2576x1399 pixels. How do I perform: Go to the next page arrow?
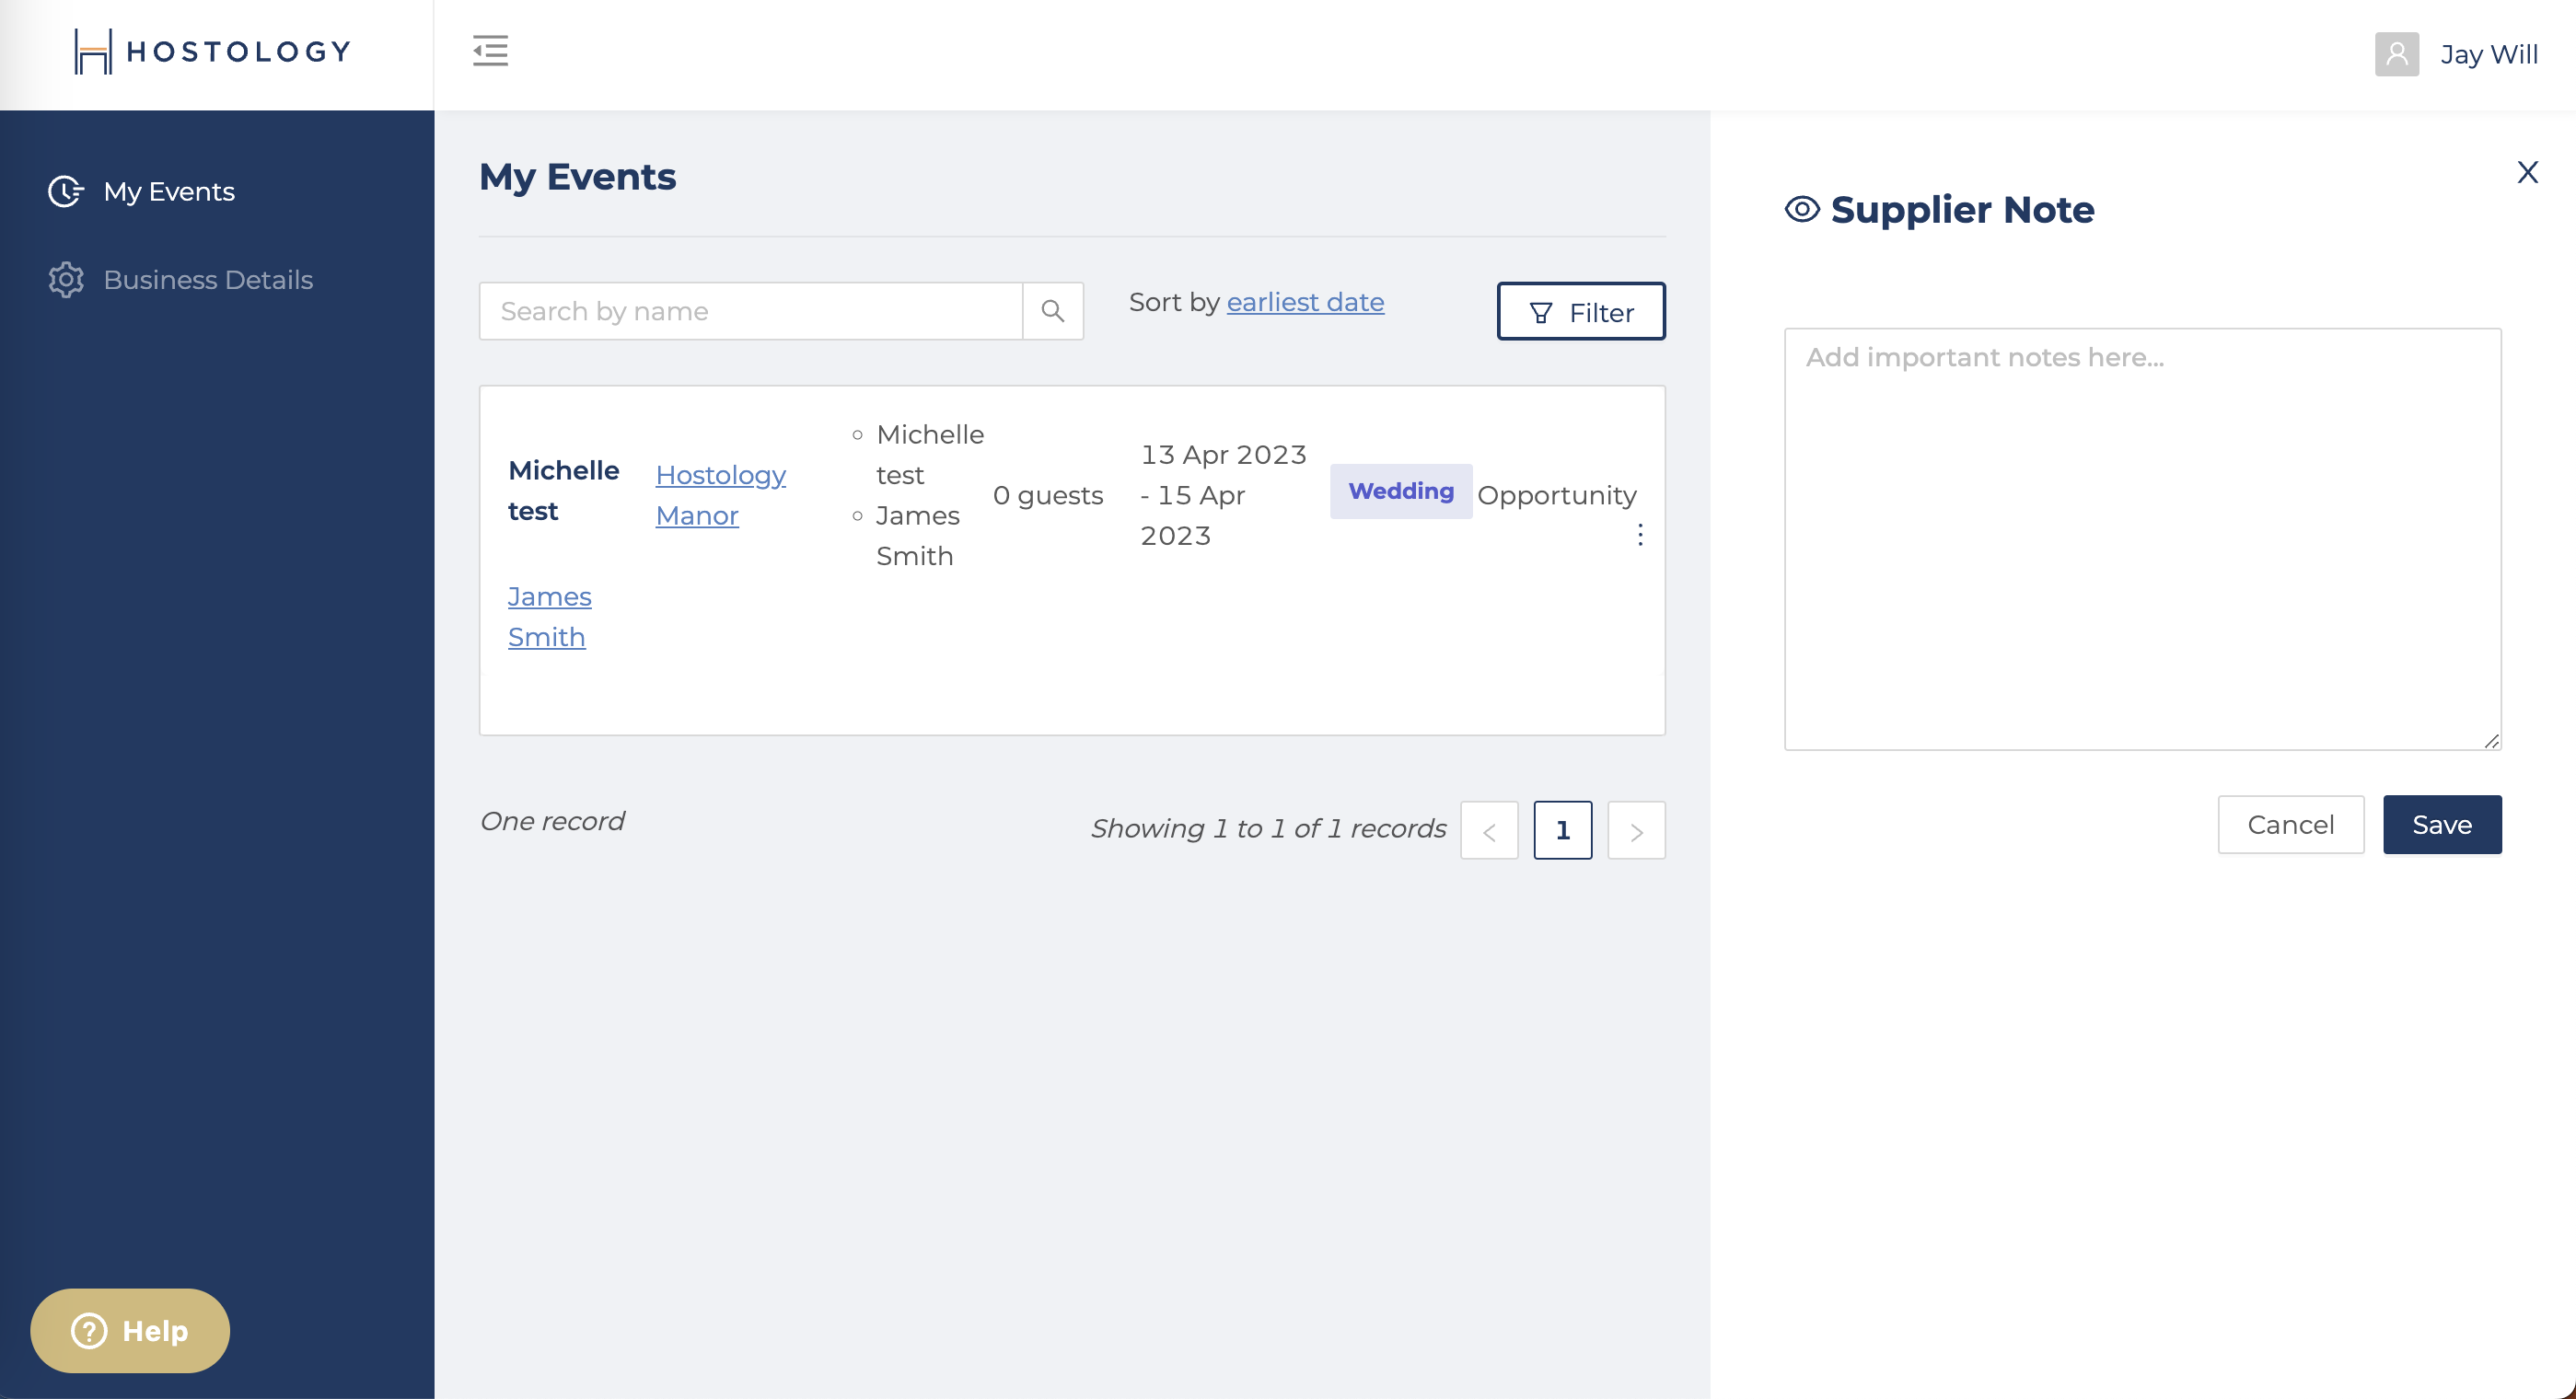tap(1636, 830)
